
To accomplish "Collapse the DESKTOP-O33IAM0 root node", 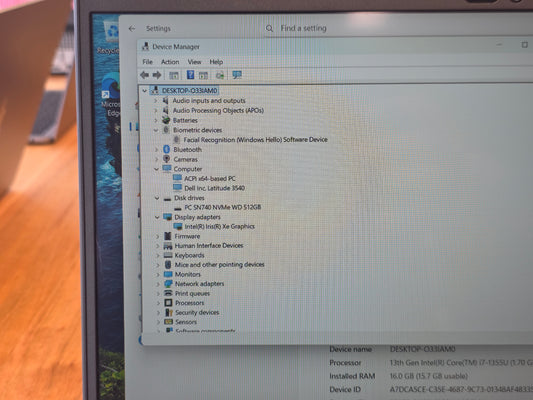I will 144,91.
